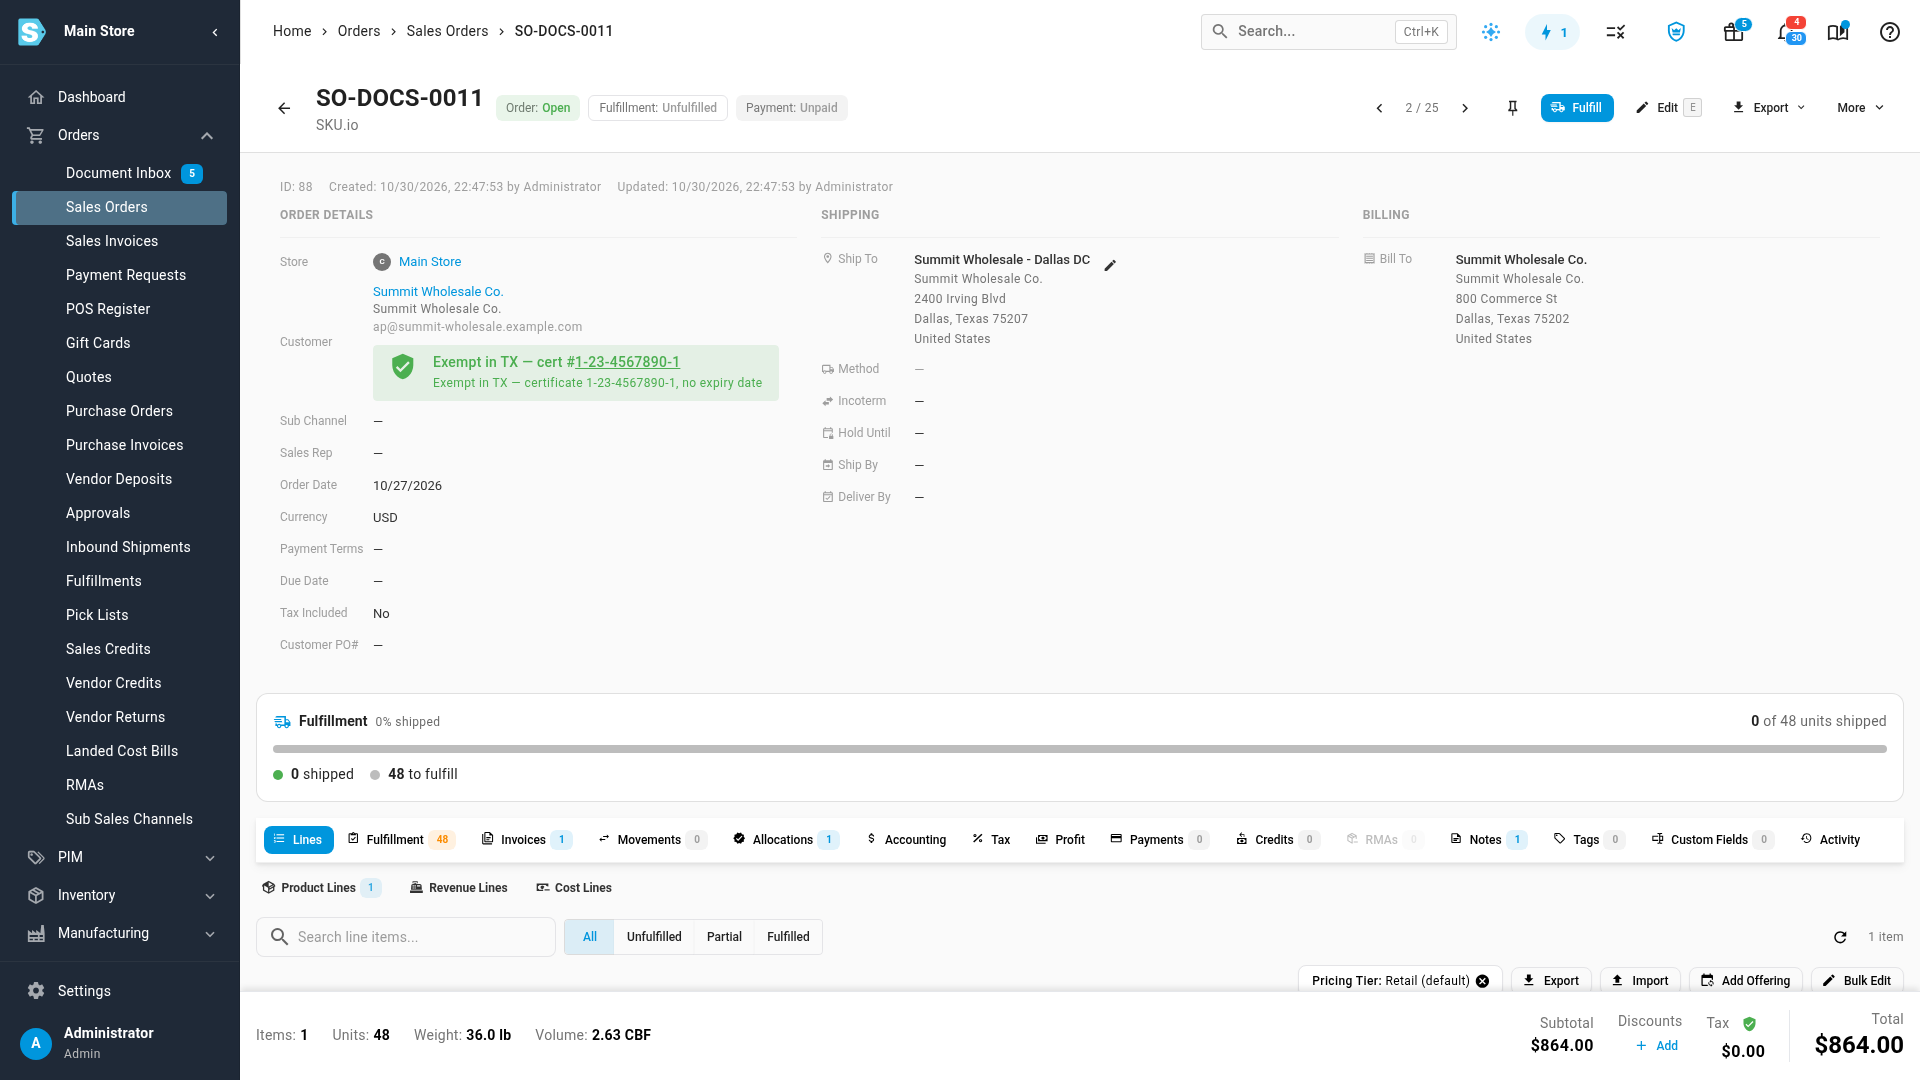Edit the Ship To address pencil icon
1920x1080 pixels.
[1110, 265]
